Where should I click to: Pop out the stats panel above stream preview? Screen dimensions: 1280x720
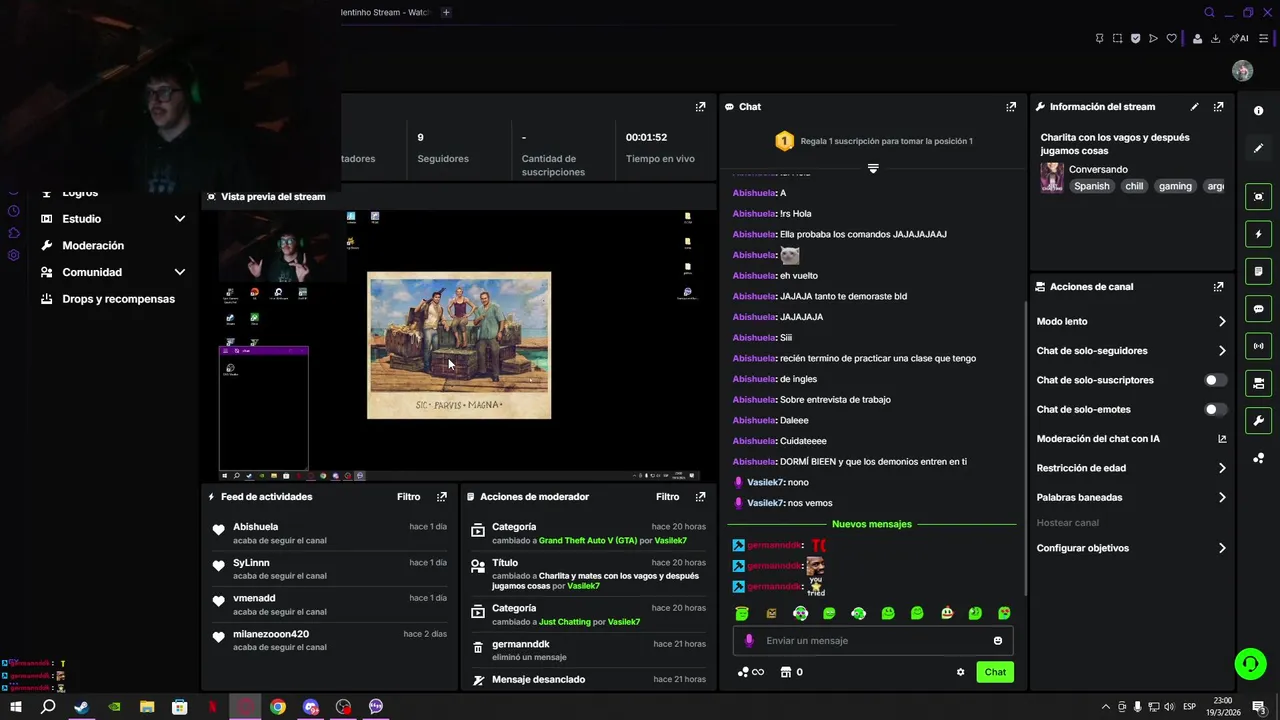click(x=700, y=107)
